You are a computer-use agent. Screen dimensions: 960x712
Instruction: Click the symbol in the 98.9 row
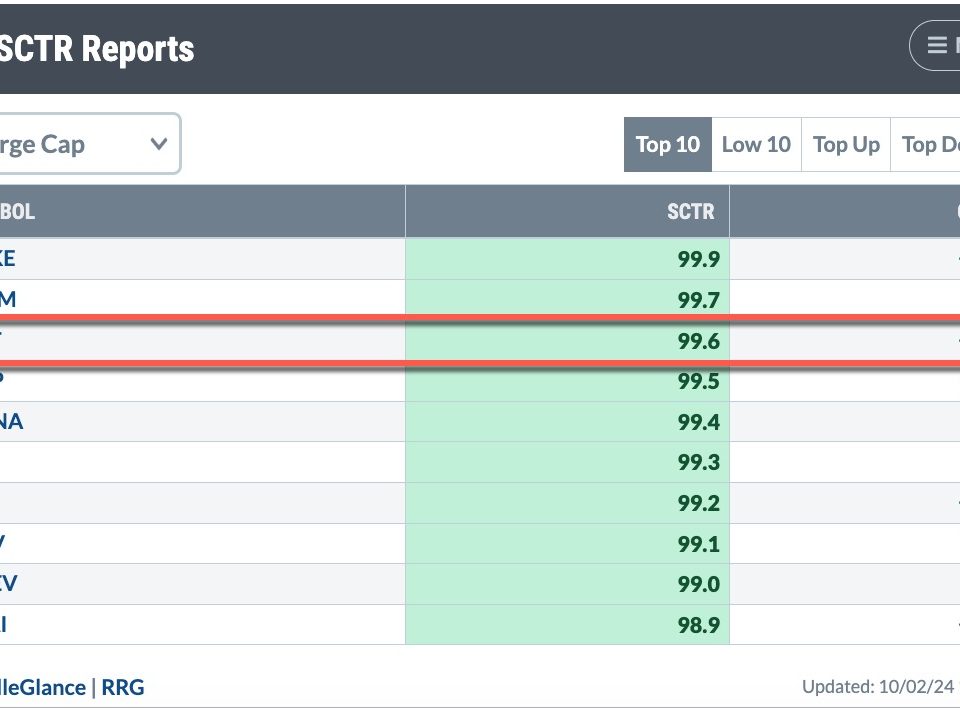(5, 625)
